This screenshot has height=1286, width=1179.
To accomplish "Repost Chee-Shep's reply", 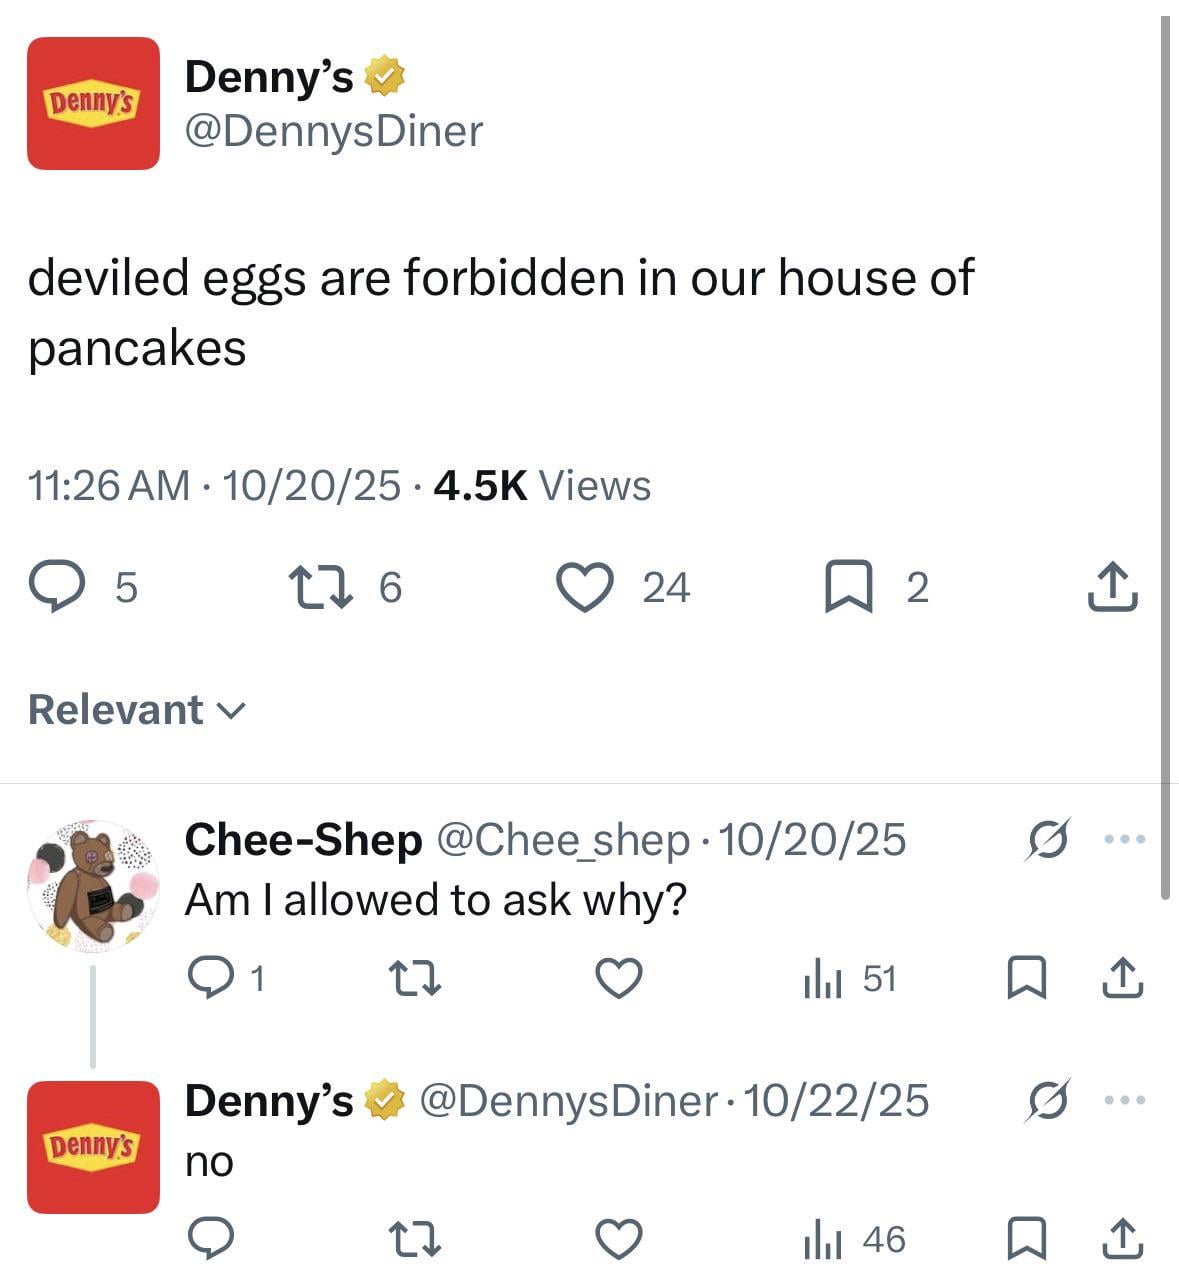I will click(x=414, y=978).
